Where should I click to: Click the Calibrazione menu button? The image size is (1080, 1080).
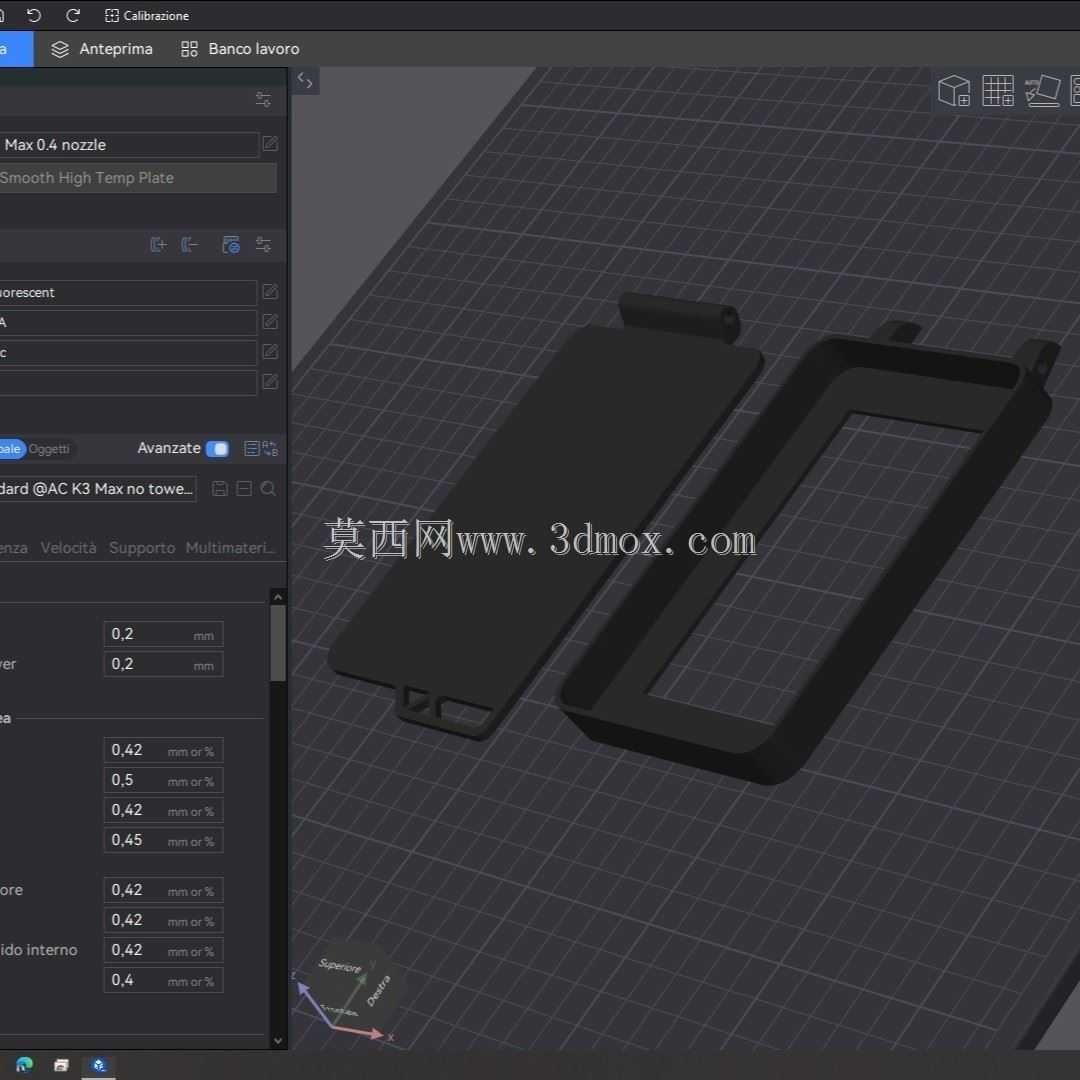(147, 15)
